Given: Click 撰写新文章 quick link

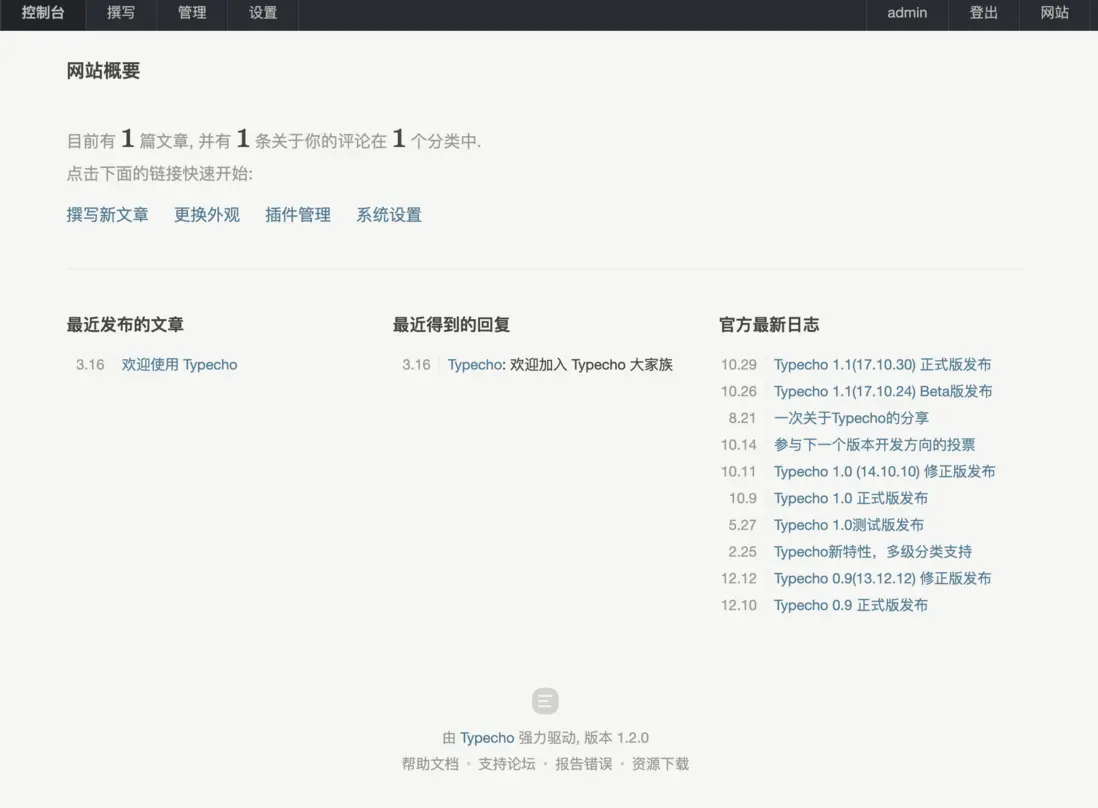Looking at the screenshot, I should (107, 214).
